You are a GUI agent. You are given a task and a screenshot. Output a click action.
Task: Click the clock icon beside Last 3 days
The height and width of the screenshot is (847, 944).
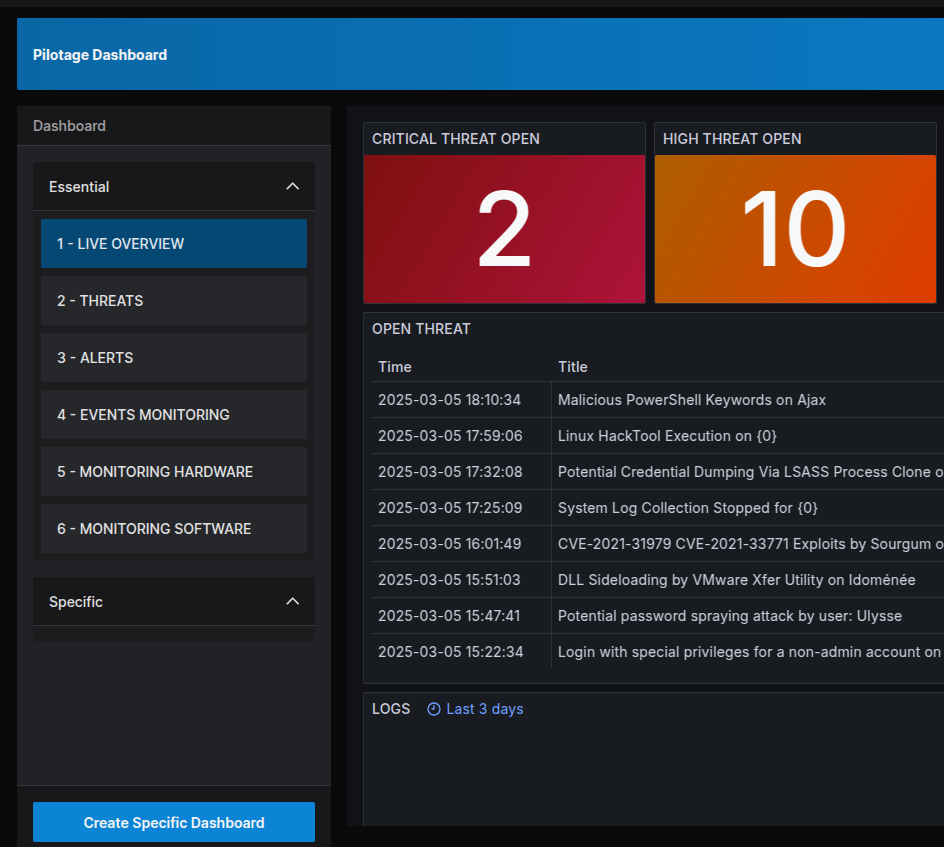click(434, 709)
